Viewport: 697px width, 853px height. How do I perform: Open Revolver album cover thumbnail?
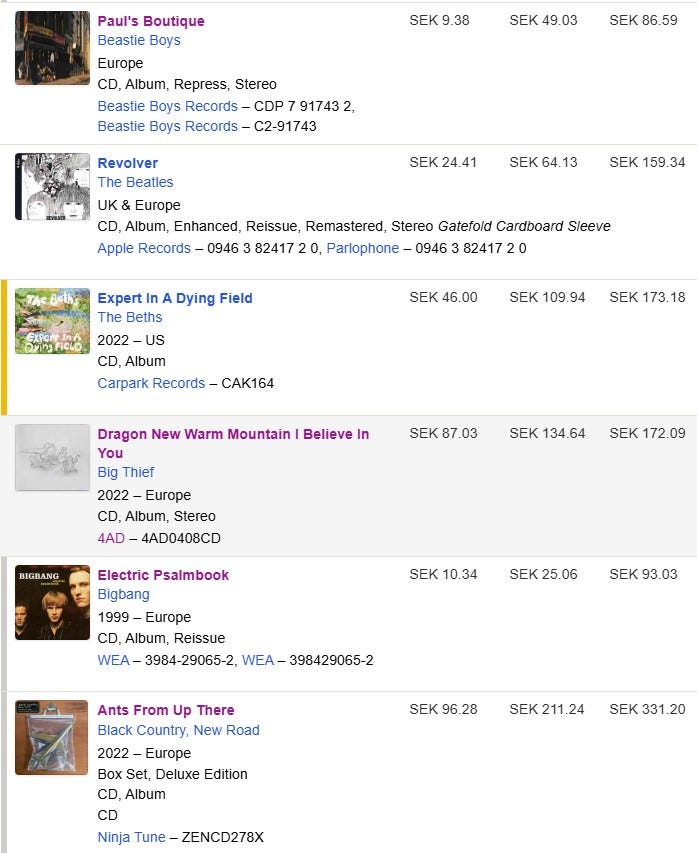52,187
